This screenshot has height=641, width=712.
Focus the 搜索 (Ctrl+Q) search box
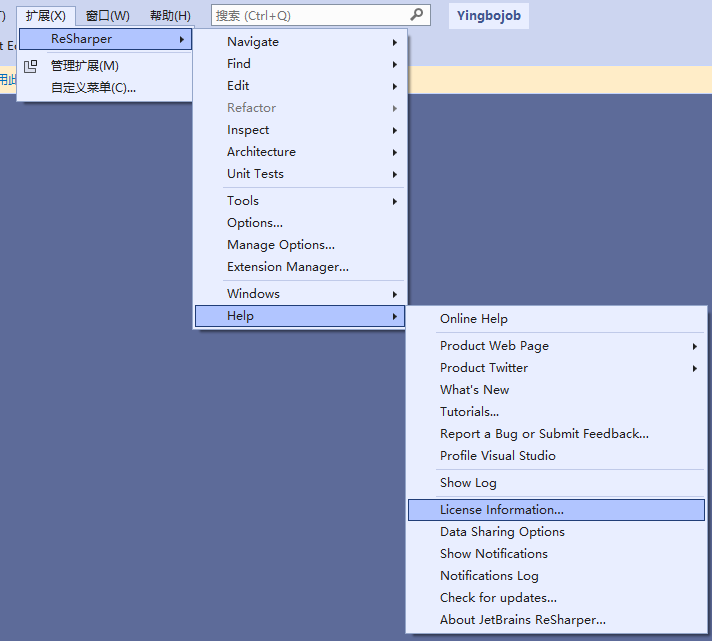click(321, 15)
